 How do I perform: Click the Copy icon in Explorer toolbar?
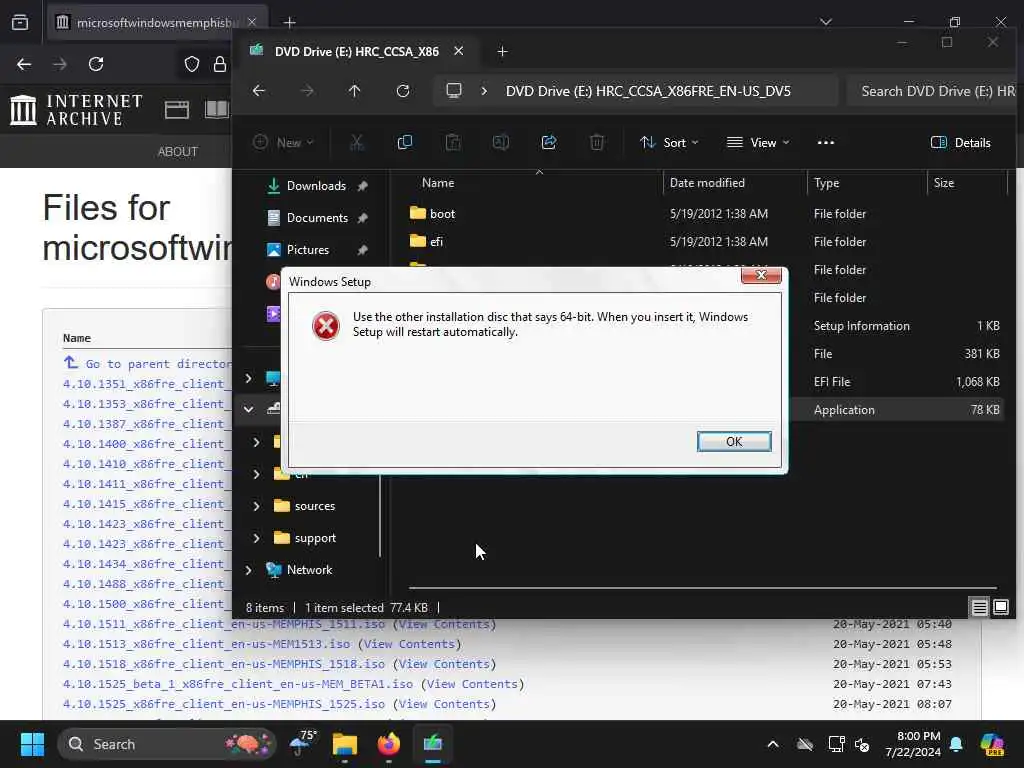(x=405, y=142)
